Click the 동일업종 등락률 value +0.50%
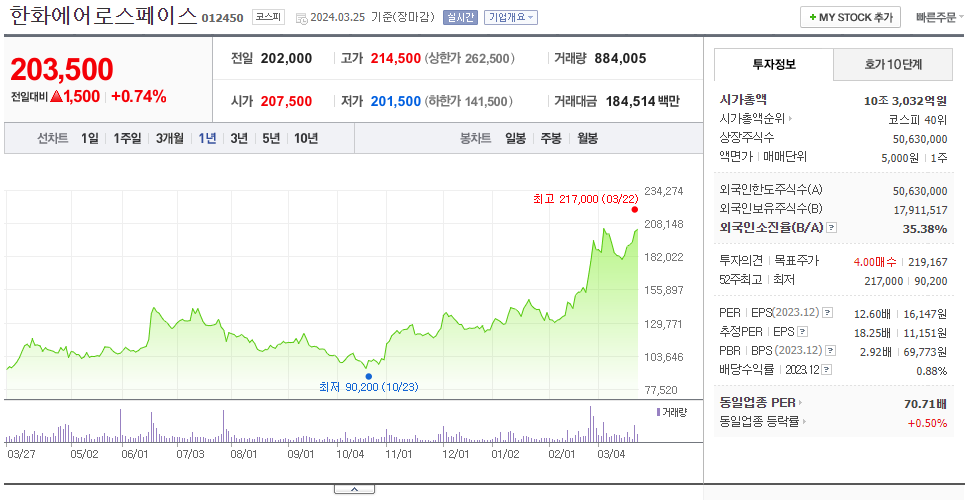This screenshot has width=968, height=500. click(x=927, y=423)
